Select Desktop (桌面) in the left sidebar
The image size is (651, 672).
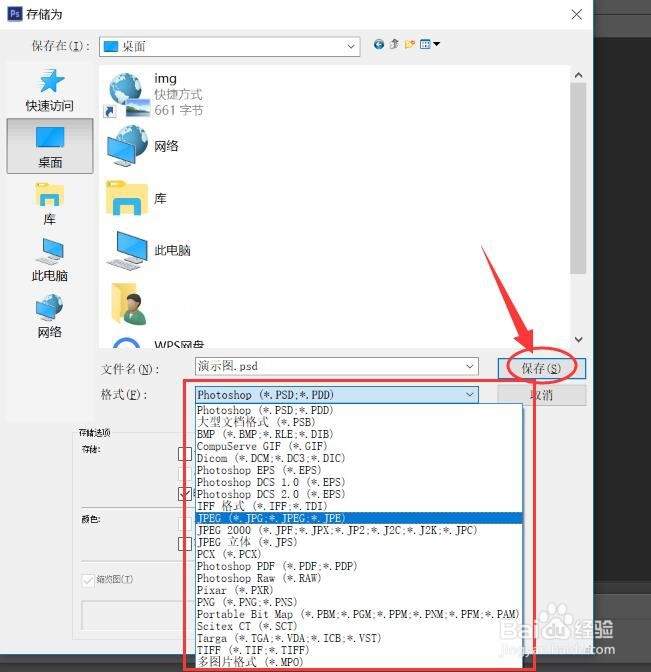[50, 146]
